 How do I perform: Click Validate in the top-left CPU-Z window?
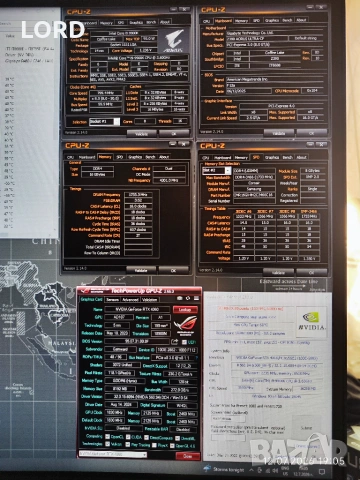142,133
